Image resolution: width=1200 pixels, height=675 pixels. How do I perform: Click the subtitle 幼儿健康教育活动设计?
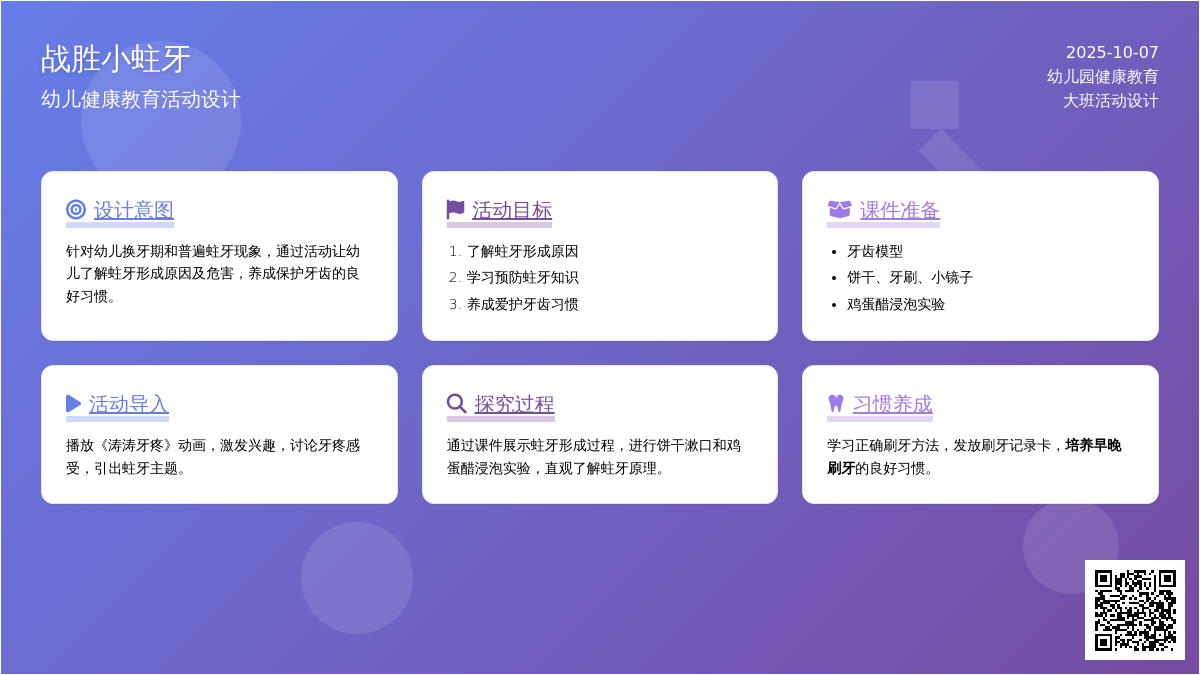(141, 100)
